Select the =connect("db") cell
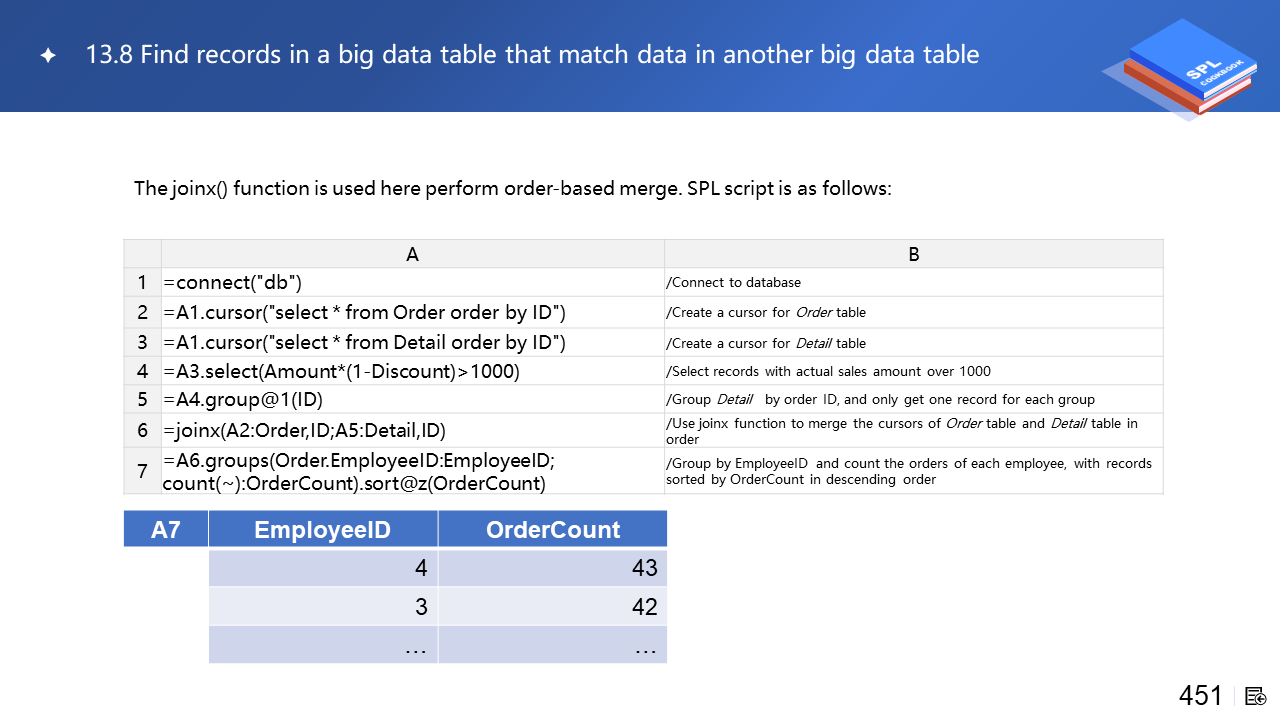The width and height of the screenshot is (1280, 720). click(412, 283)
